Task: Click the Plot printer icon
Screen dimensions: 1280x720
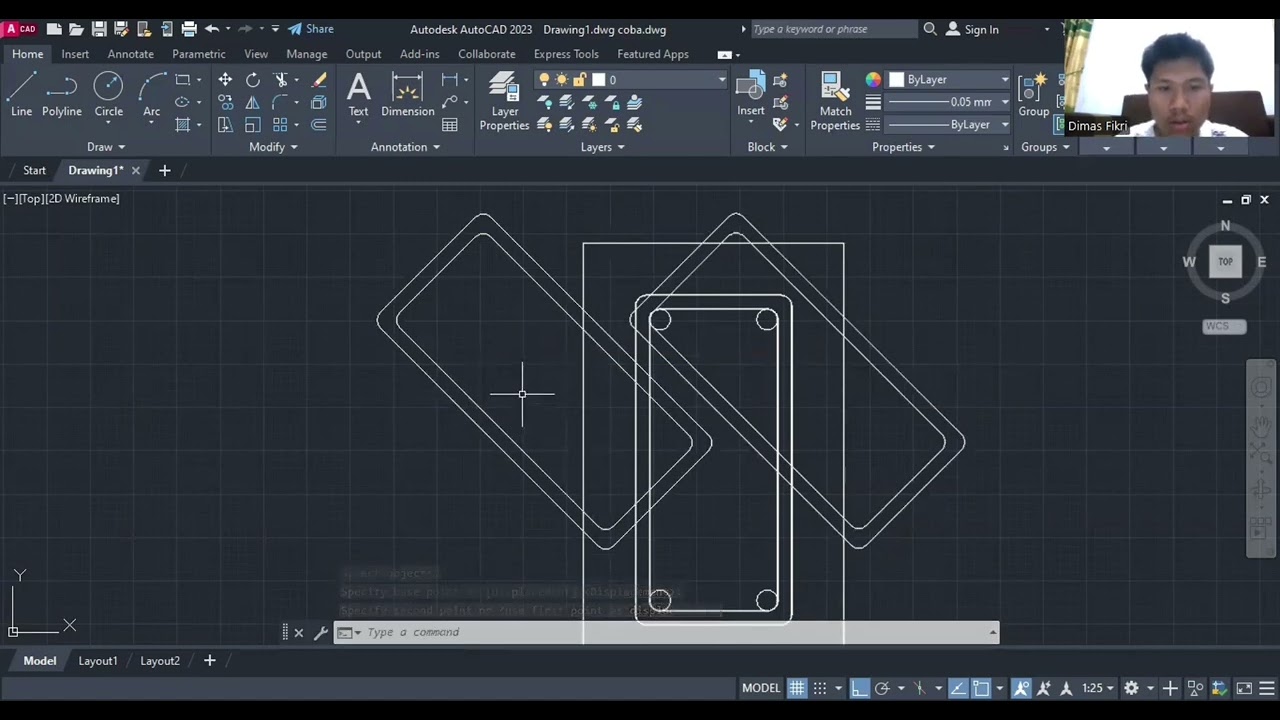Action: tap(188, 29)
